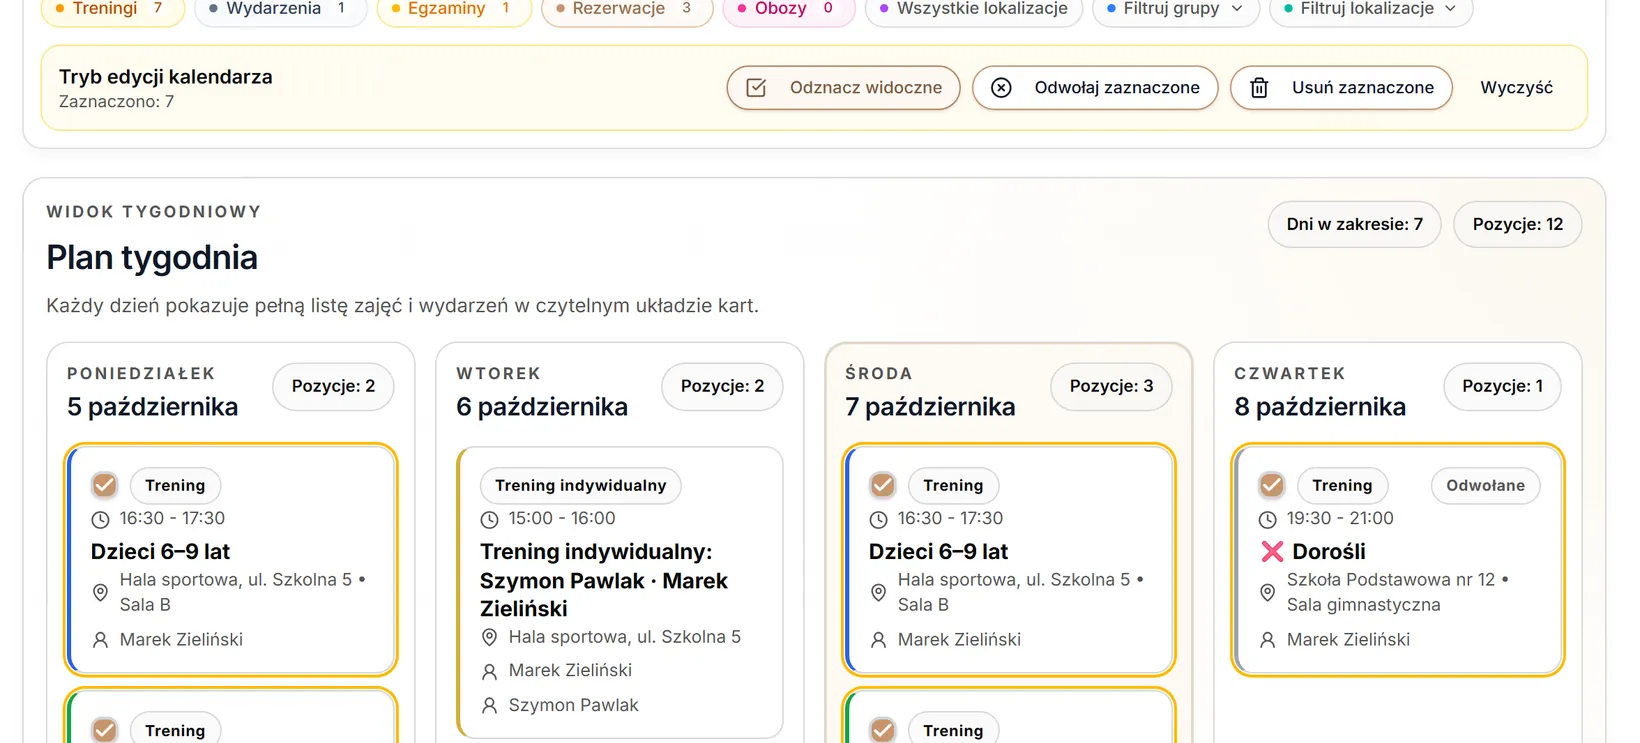This screenshot has width=1640, height=743.
Task: Click person icon beside Szymon Pawlak
Action: click(489, 706)
